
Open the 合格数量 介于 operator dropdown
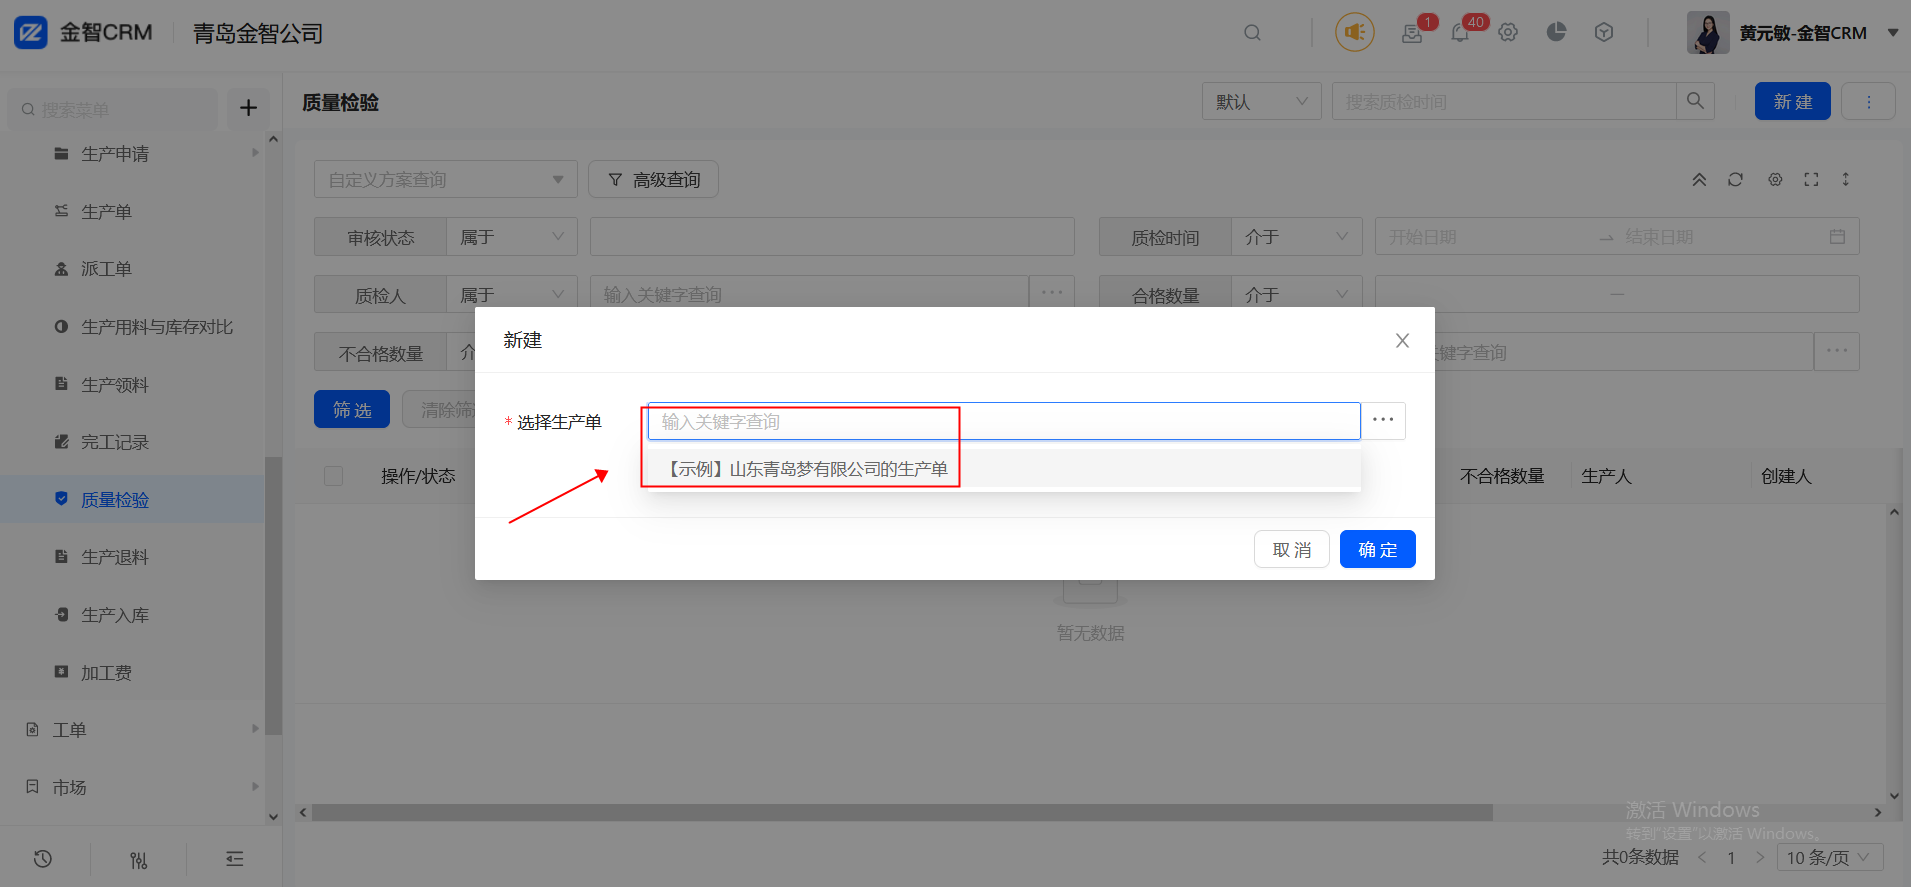pos(1297,292)
